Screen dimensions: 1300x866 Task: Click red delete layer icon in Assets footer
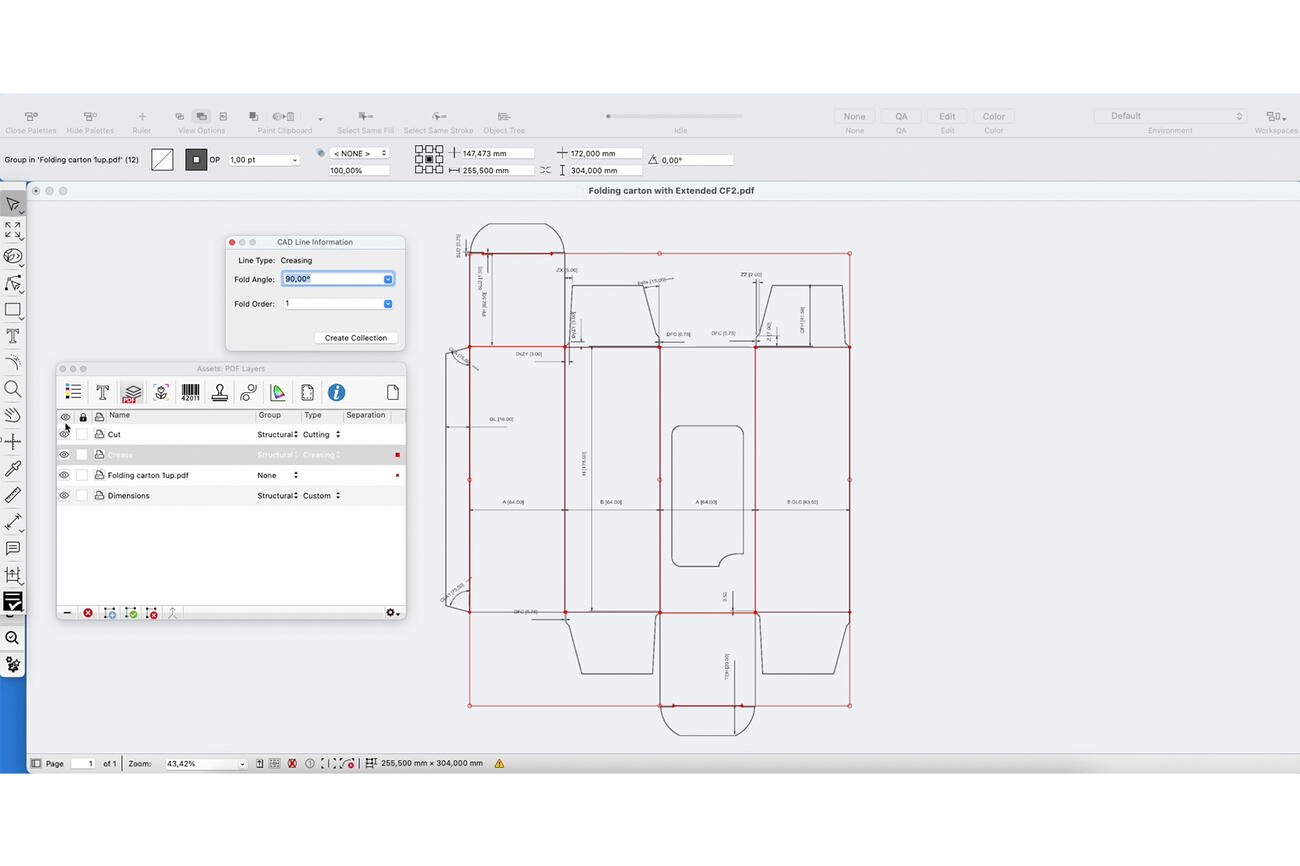click(88, 613)
